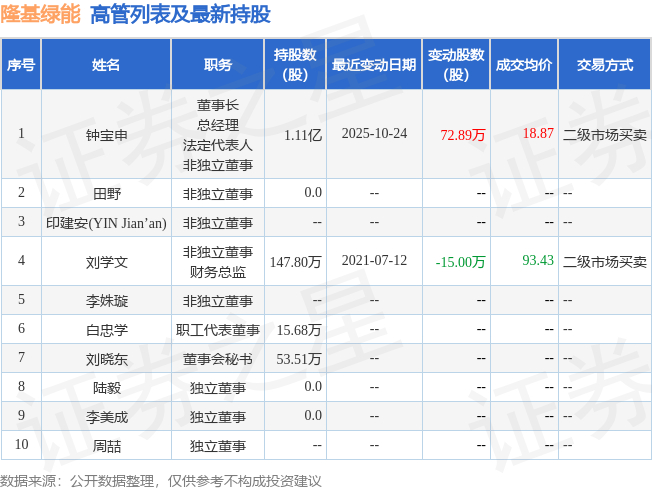Viewport: 652px width, 490px height.
Task: Click the name 李姝璇
Action: tap(106, 301)
